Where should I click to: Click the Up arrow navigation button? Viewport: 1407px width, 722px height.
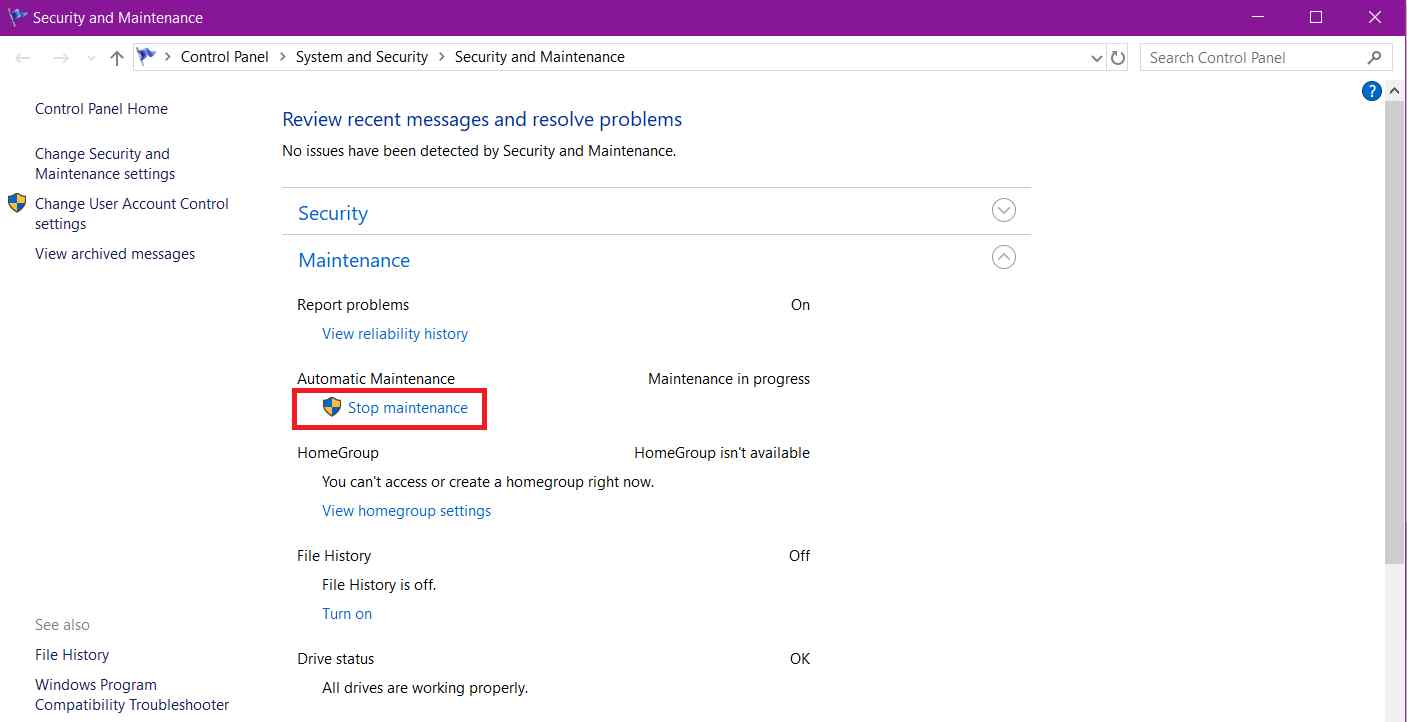117,58
